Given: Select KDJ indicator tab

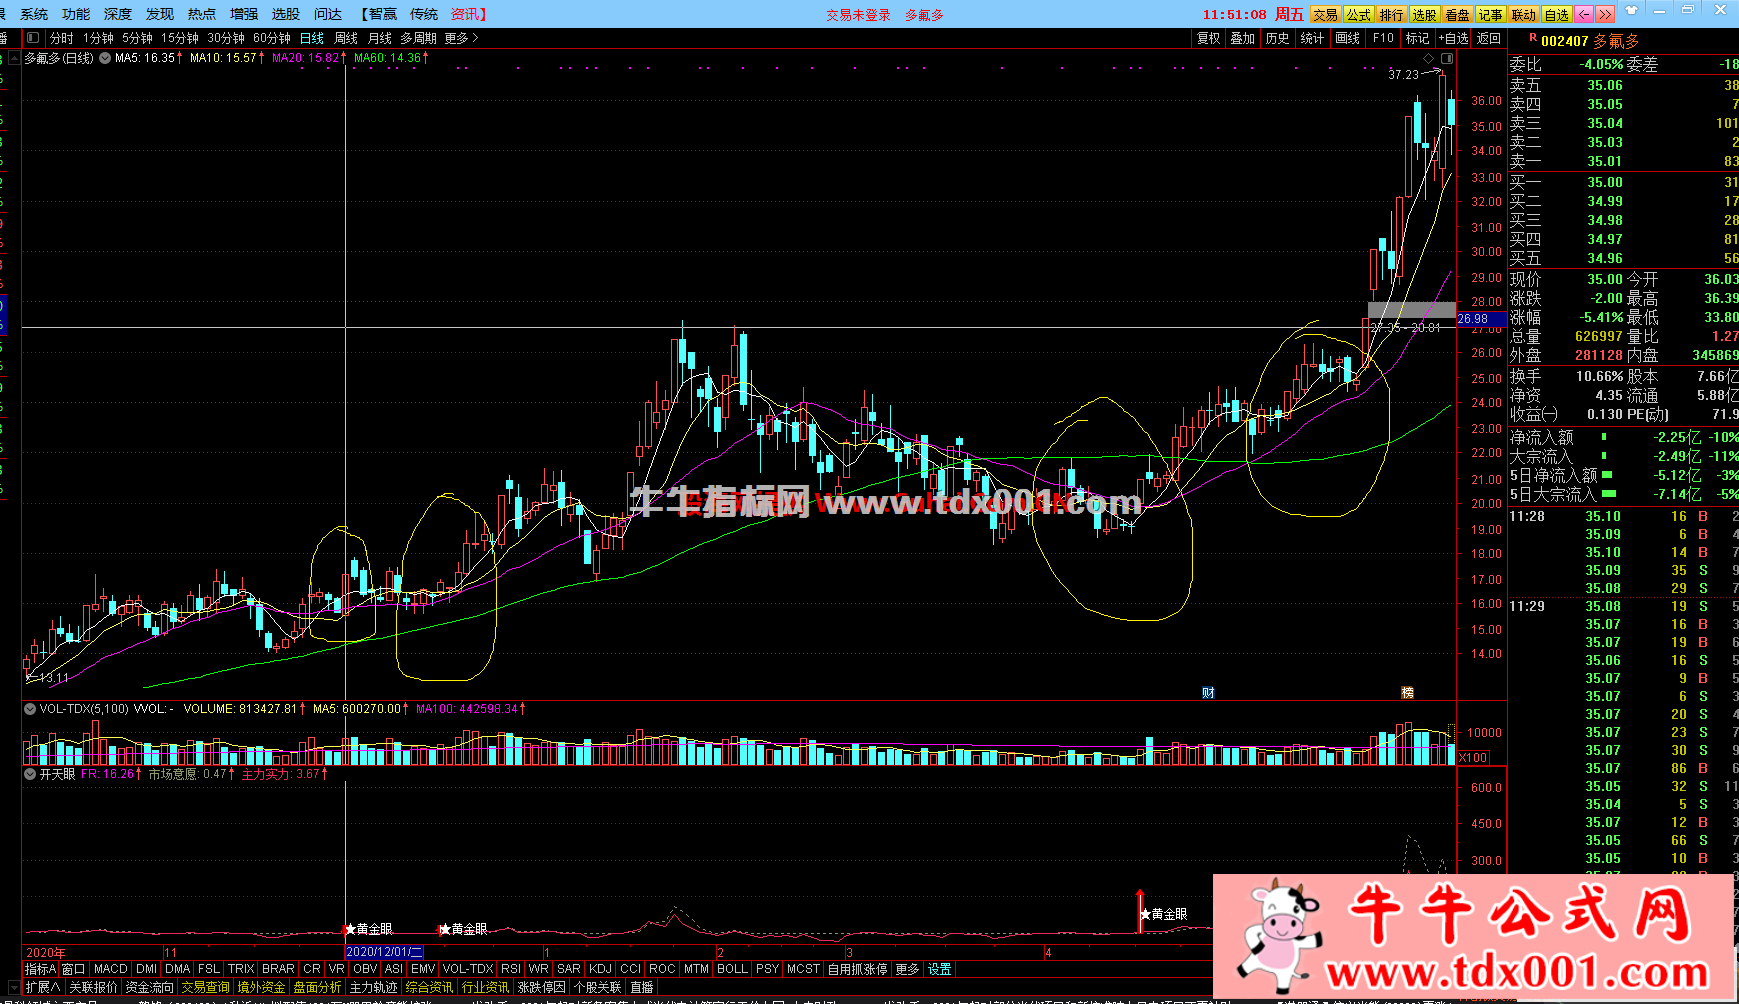Looking at the screenshot, I should 600,969.
